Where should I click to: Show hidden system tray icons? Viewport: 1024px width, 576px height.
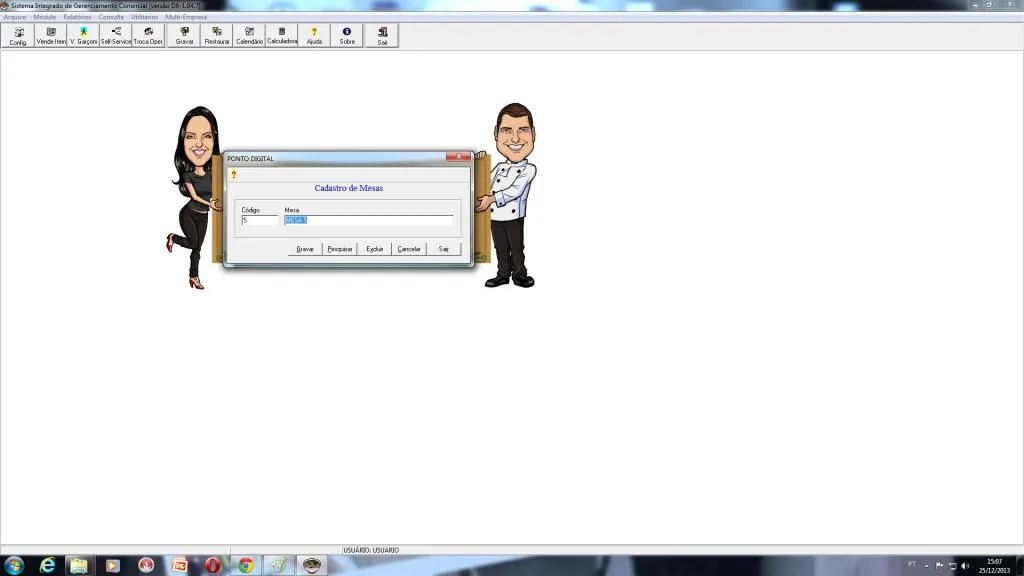pyautogui.click(x=926, y=566)
